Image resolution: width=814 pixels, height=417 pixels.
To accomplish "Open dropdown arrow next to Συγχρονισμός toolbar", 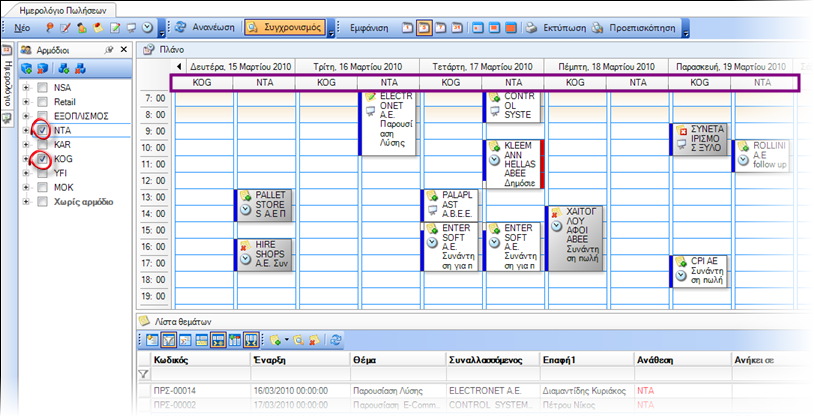I will click(x=331, y=33).
